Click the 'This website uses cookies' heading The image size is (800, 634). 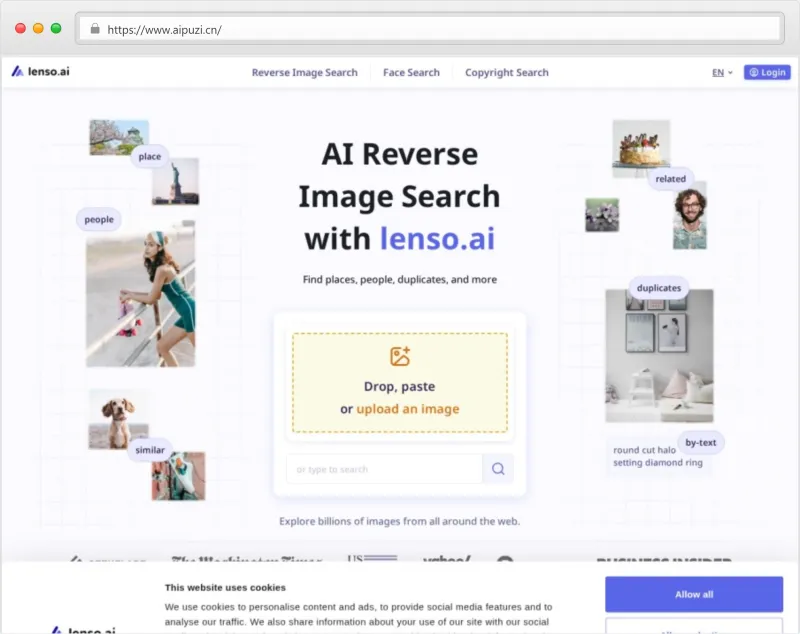[225, 588]
